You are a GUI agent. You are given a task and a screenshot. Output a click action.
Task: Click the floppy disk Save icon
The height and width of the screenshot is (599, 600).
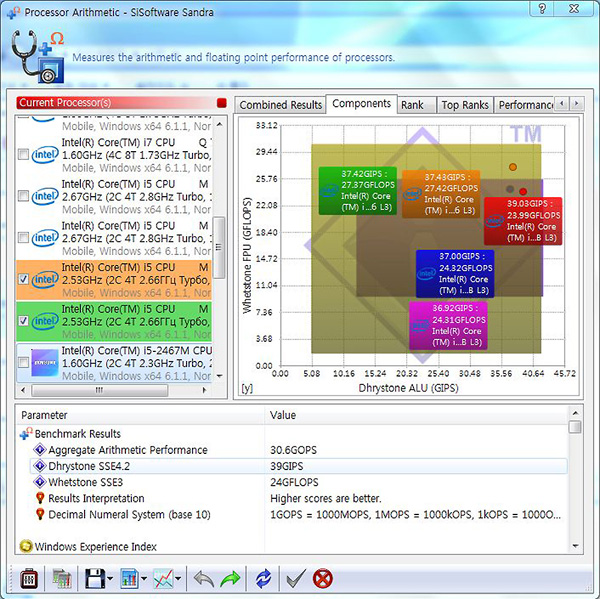click(95, 578)
